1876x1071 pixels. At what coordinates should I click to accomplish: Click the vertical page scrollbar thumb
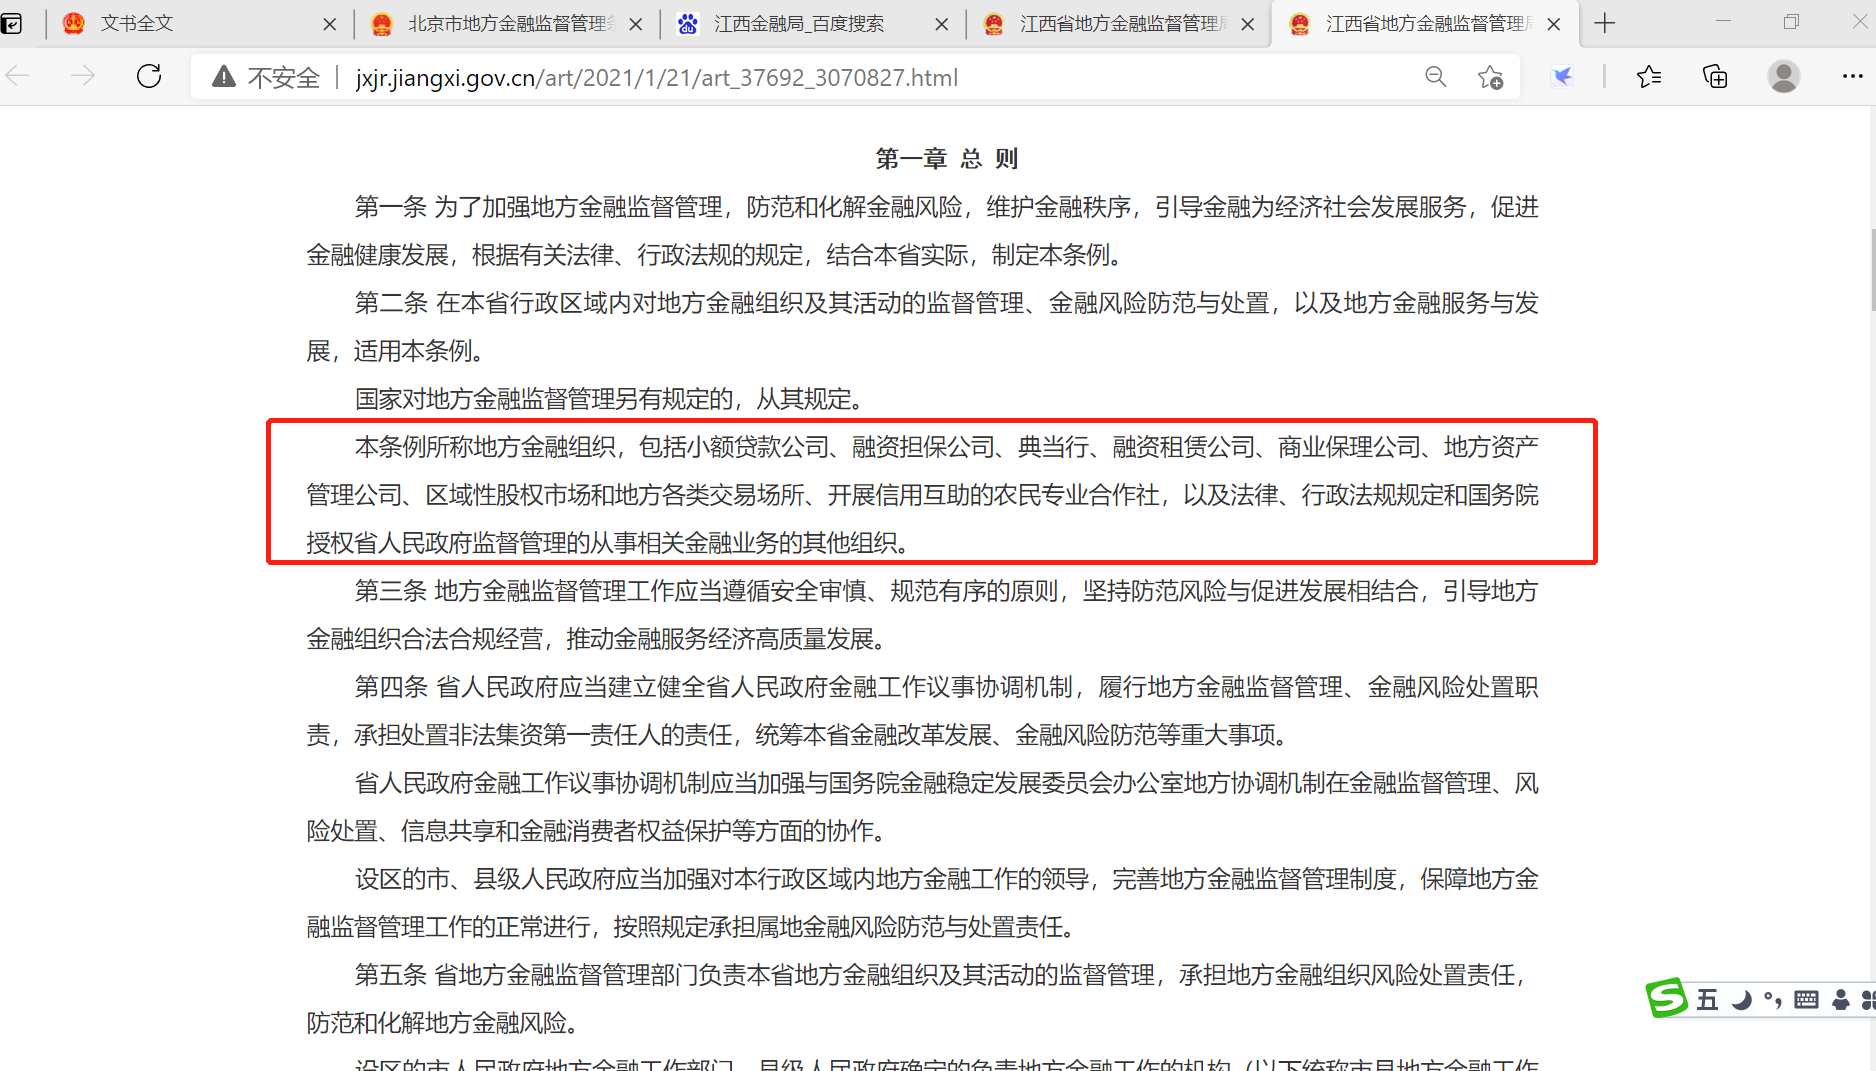point(1871,270)
